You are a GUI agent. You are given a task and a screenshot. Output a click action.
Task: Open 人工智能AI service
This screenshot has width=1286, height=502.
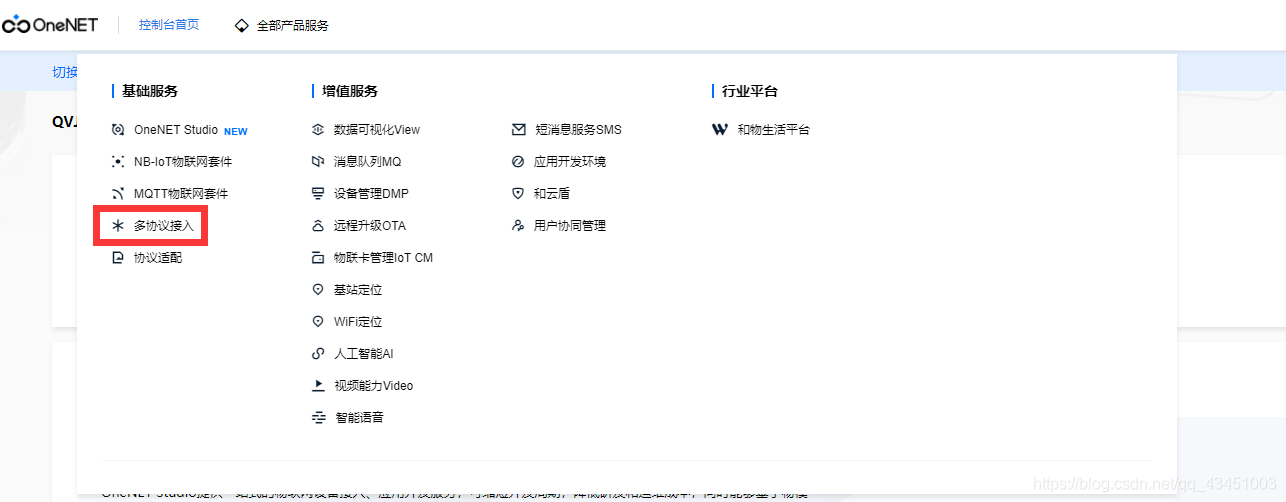tap(364, 354)
